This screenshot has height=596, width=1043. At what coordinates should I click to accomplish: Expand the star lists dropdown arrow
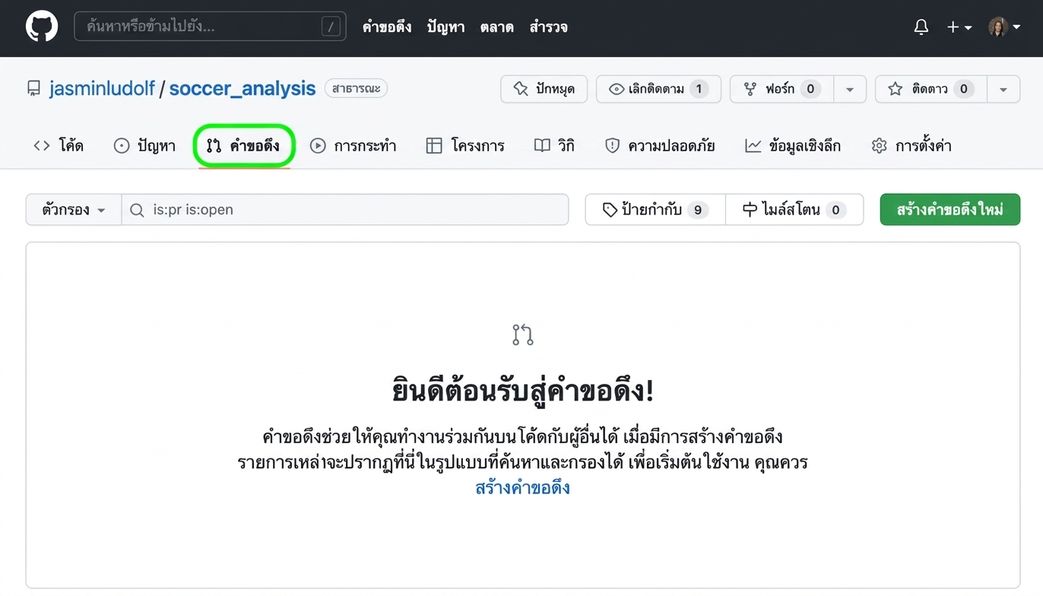1003,89
